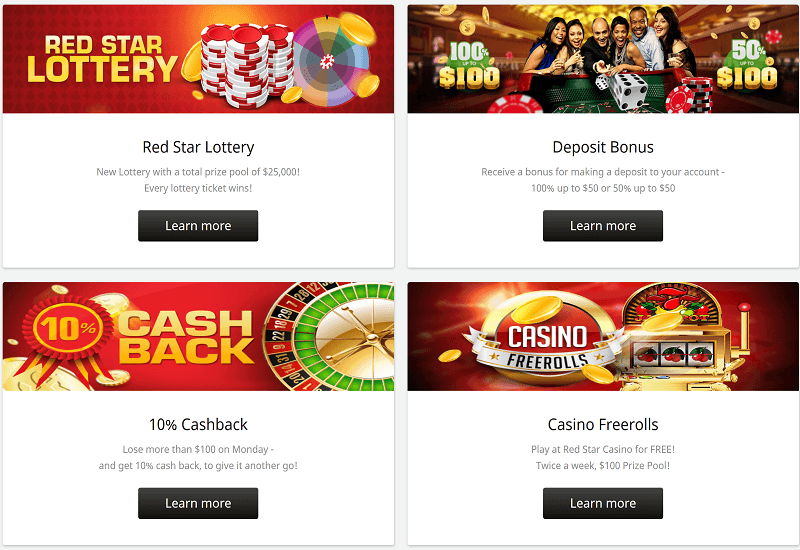The width and height of the screenshot is (800, 550).
Task: Click the Red Star Lottery heading
Action: point(198,147)
